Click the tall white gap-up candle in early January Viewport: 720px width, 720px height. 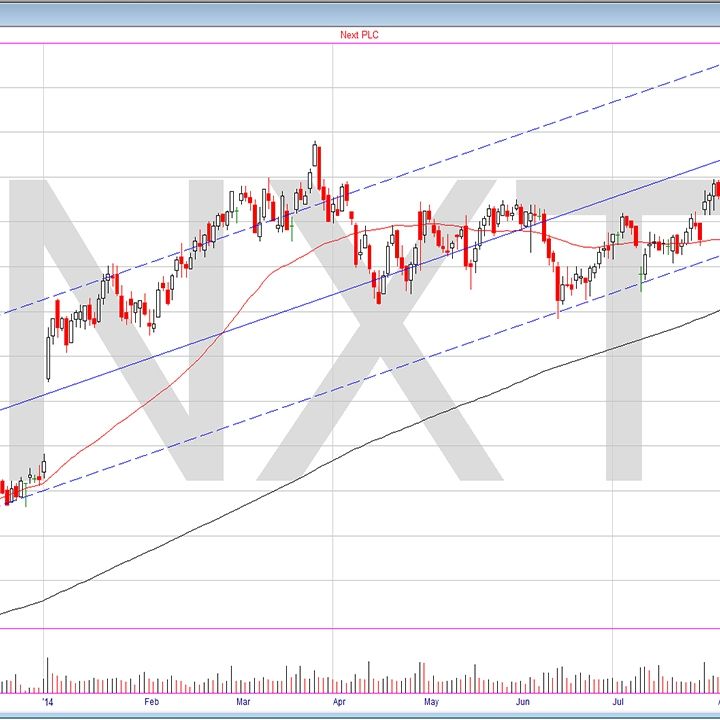49,350
